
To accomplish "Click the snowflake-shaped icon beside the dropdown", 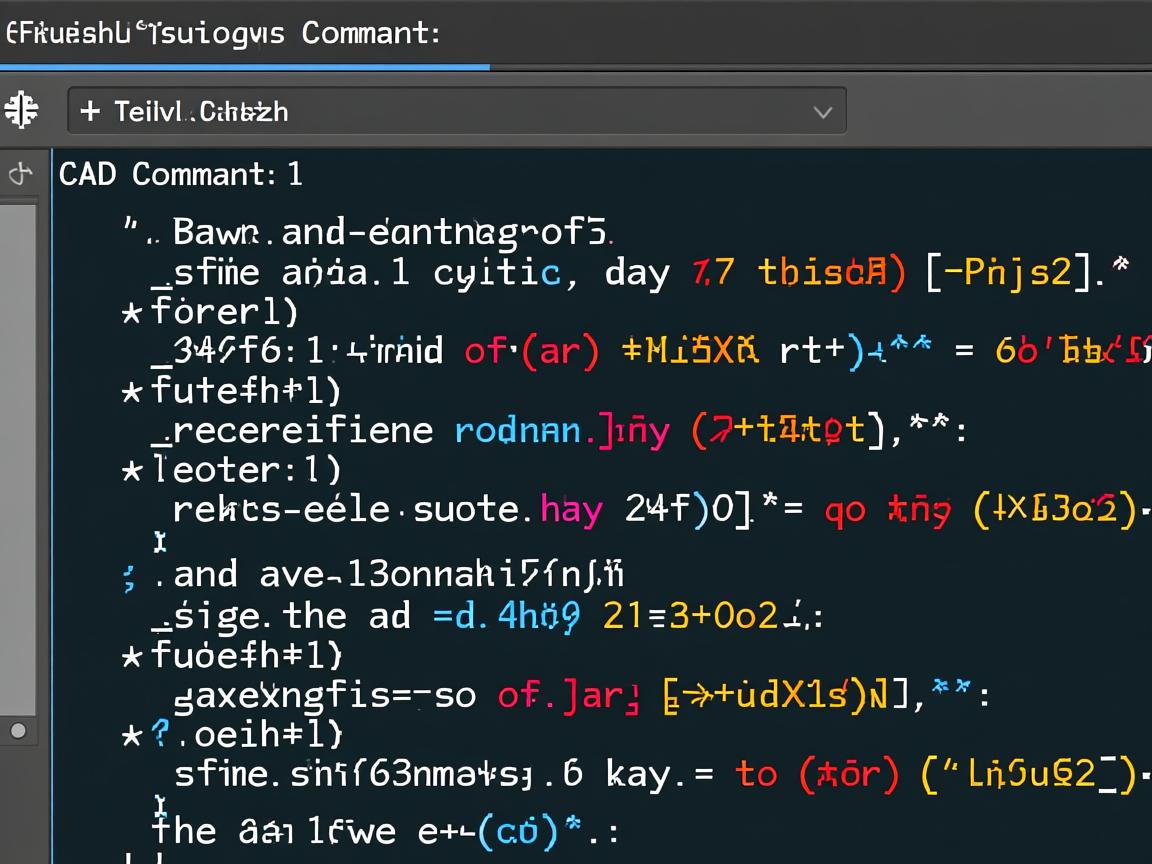I will tap(21, 111).
